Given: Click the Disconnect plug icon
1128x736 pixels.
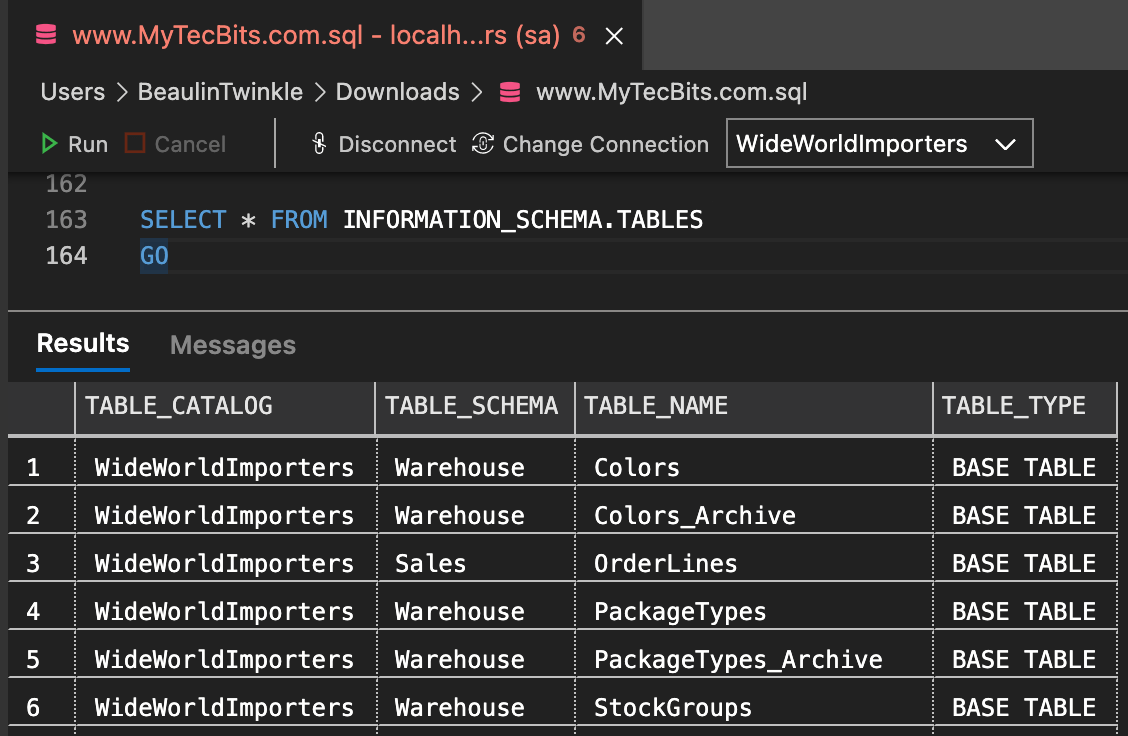Looking at the screenshot, I should (x=319, y=144).
